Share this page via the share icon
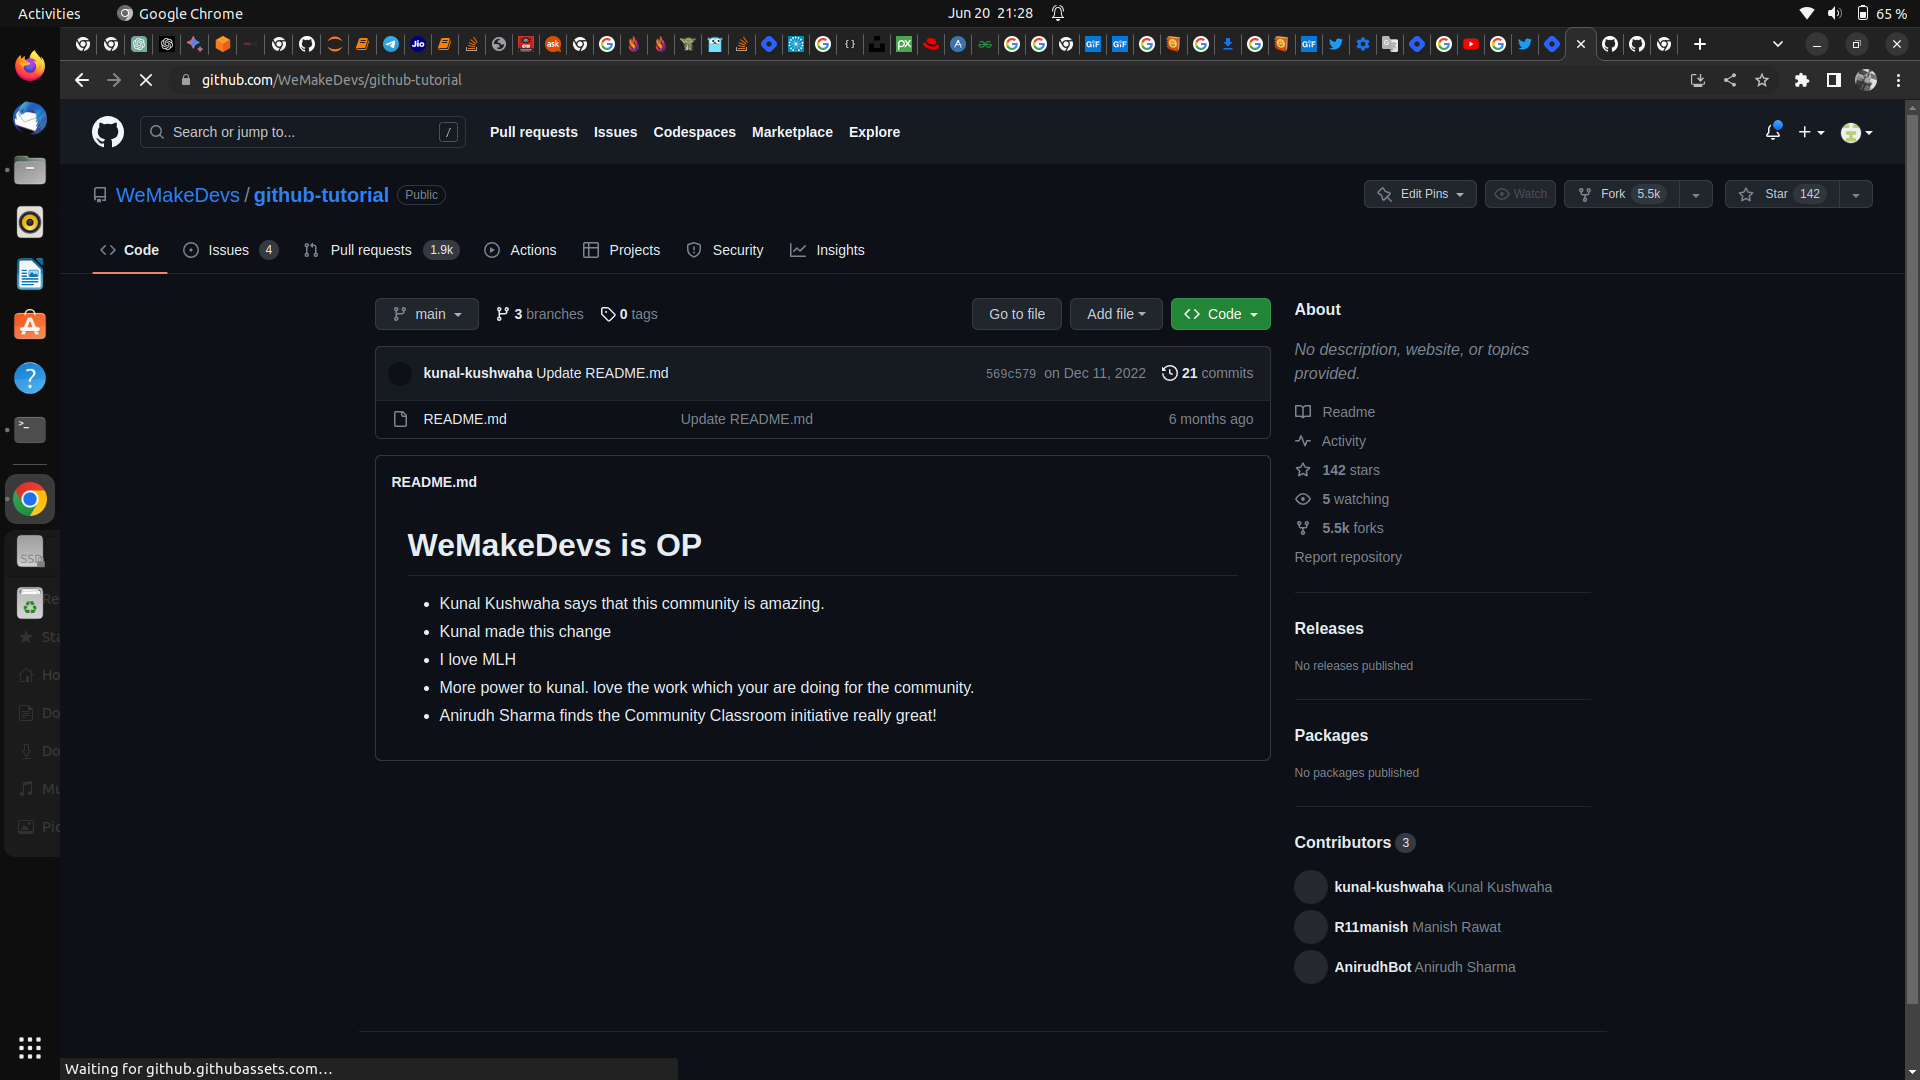This screenshot has width=1920, height=1080. pos(1730,80)
